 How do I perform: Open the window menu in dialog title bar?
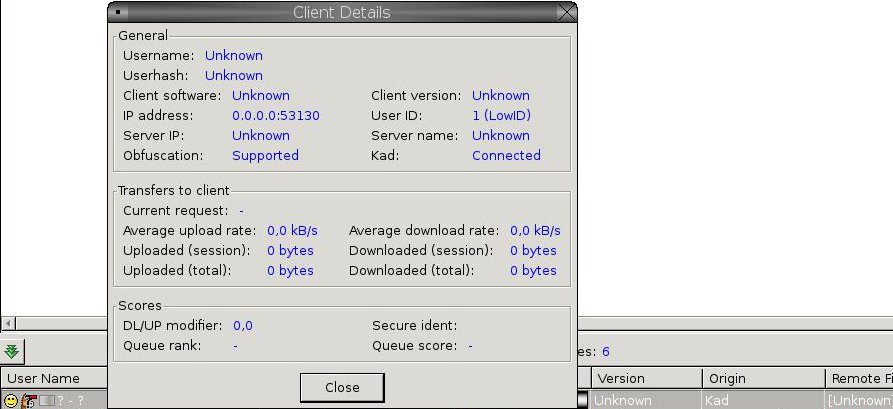click(x=119, y=13)
